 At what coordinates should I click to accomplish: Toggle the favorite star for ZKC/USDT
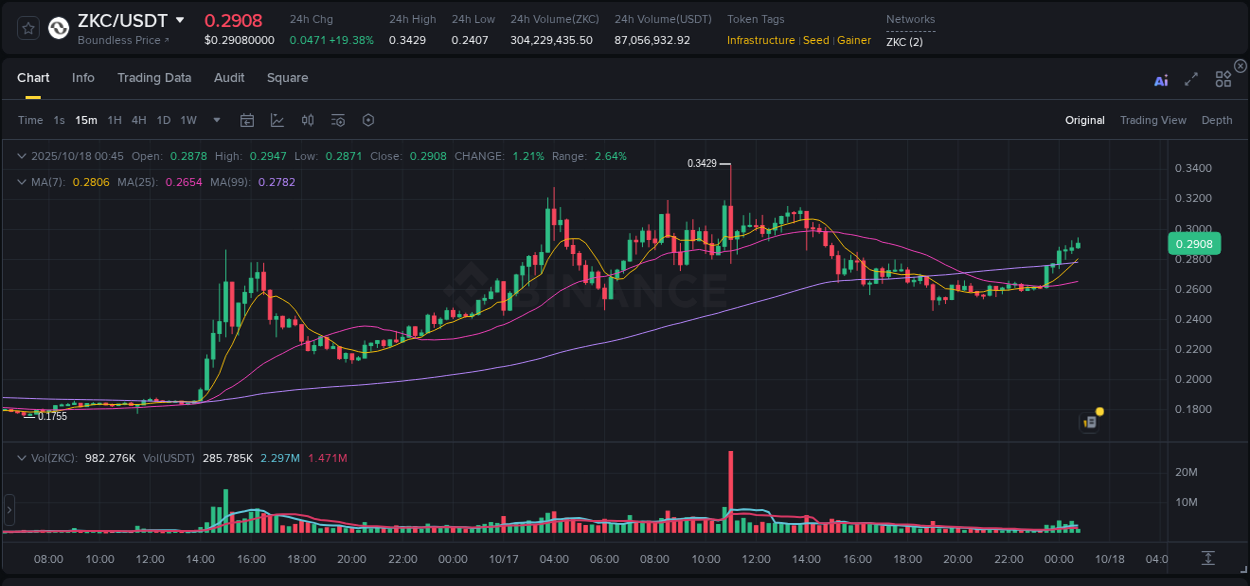point(27,28)
